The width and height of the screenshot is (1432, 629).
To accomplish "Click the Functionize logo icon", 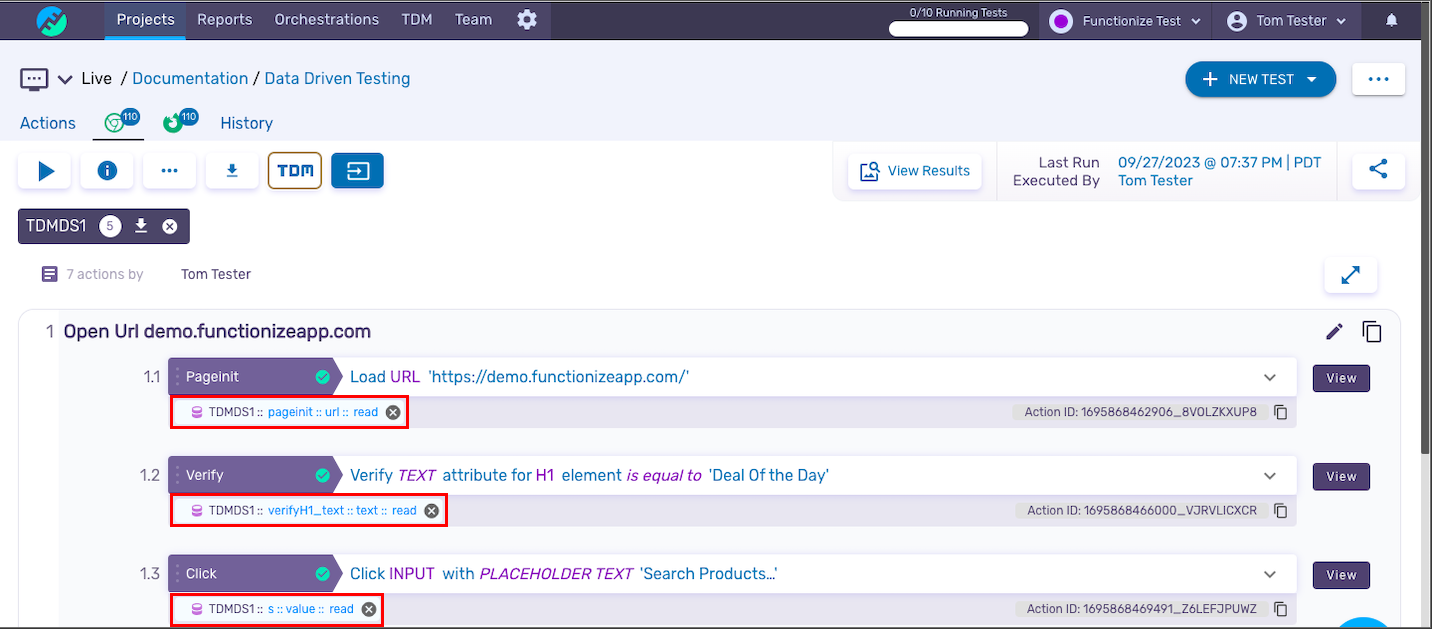I will pos(51,20).
